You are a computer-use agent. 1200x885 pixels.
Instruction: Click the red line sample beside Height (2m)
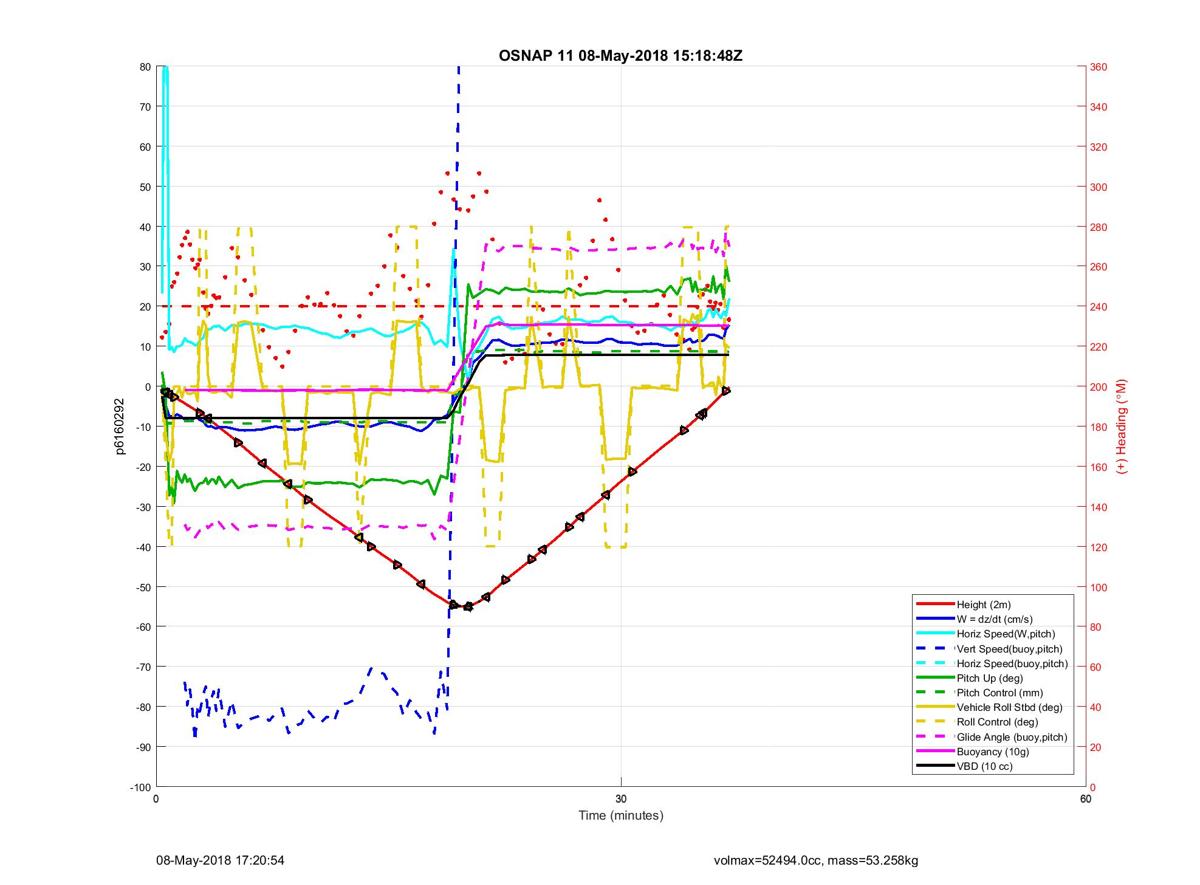pos(934,604)
